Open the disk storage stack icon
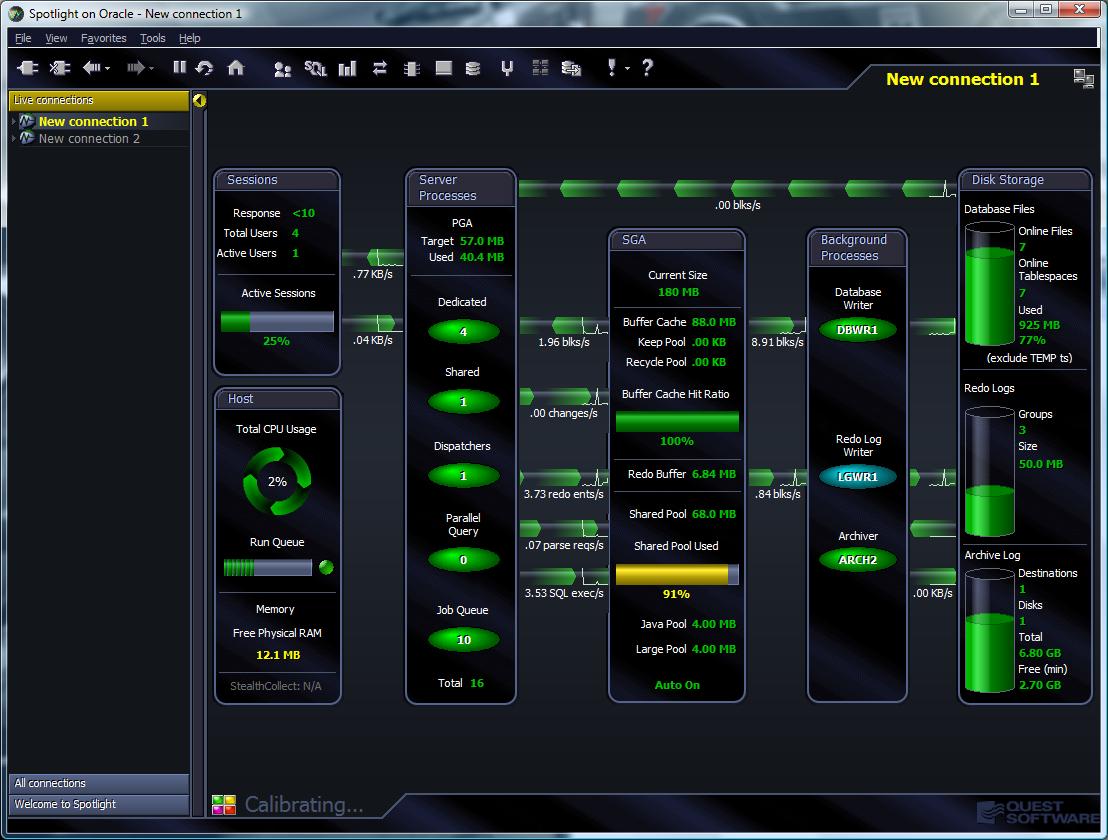Viewport: 1108px width, 840px height. pos(473,69)
